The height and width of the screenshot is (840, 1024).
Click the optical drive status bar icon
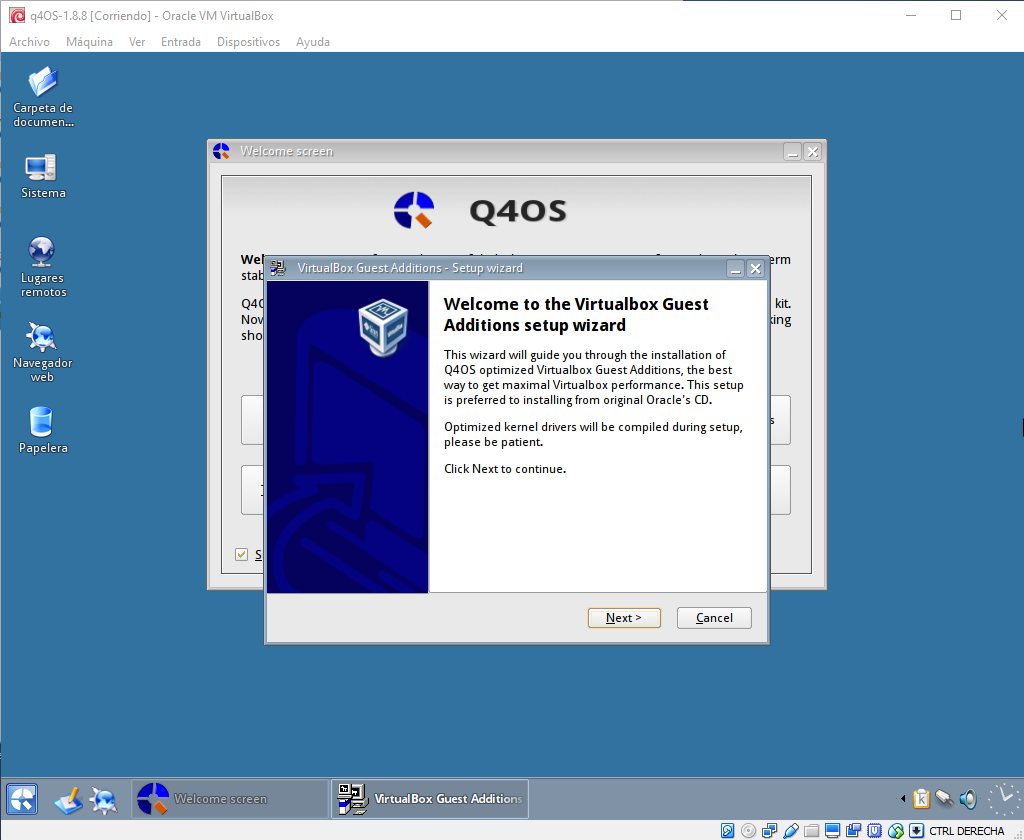(748, 830)
